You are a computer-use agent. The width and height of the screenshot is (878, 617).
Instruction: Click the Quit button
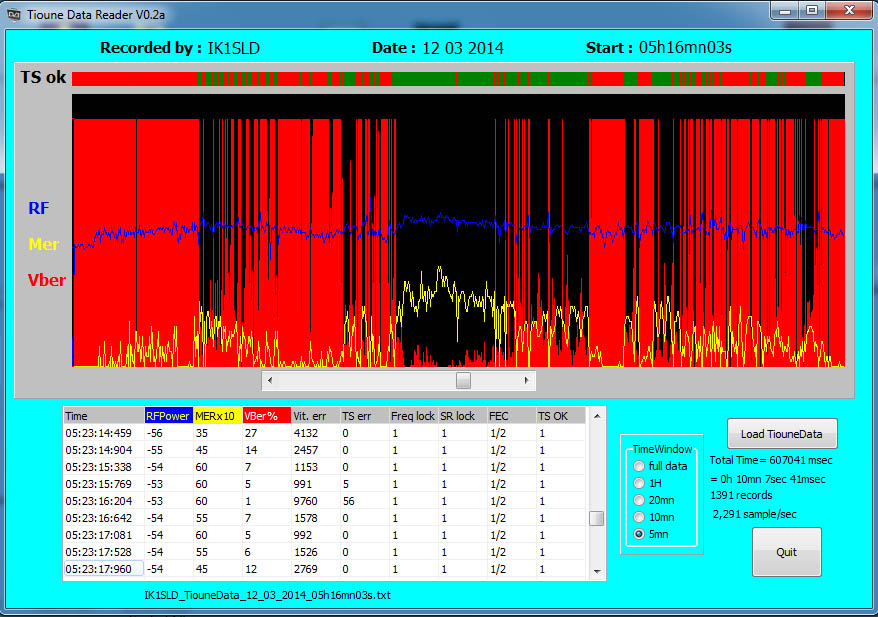[786, 552]
